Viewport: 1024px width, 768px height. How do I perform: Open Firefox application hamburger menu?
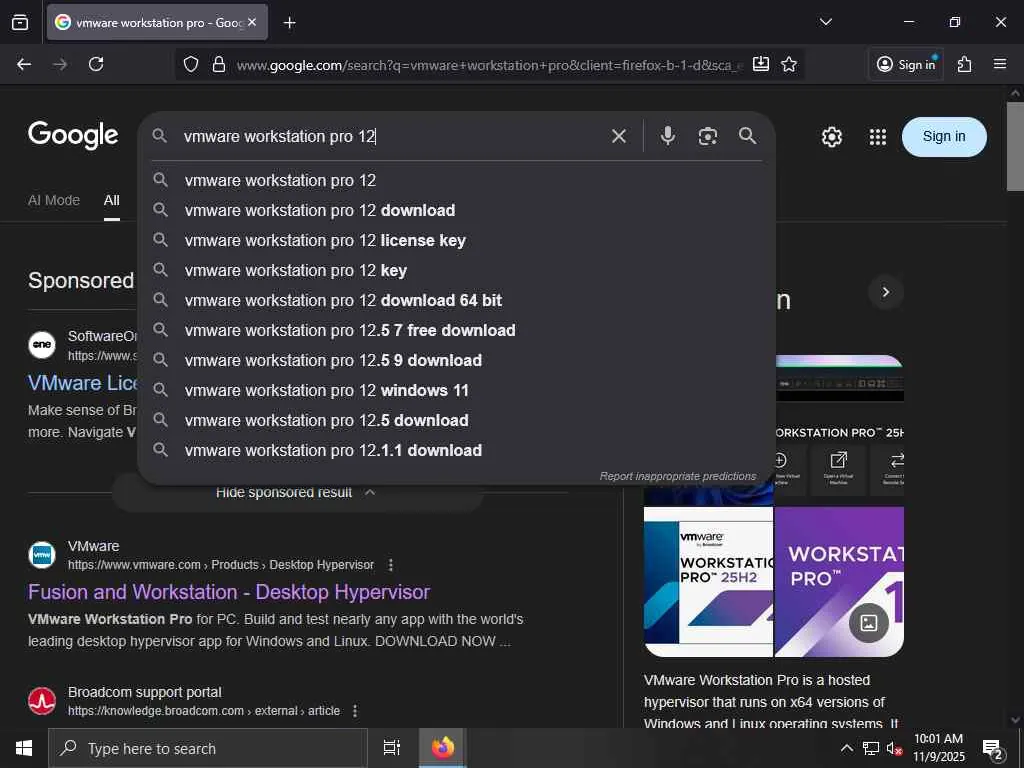[x=1000, y=64]
